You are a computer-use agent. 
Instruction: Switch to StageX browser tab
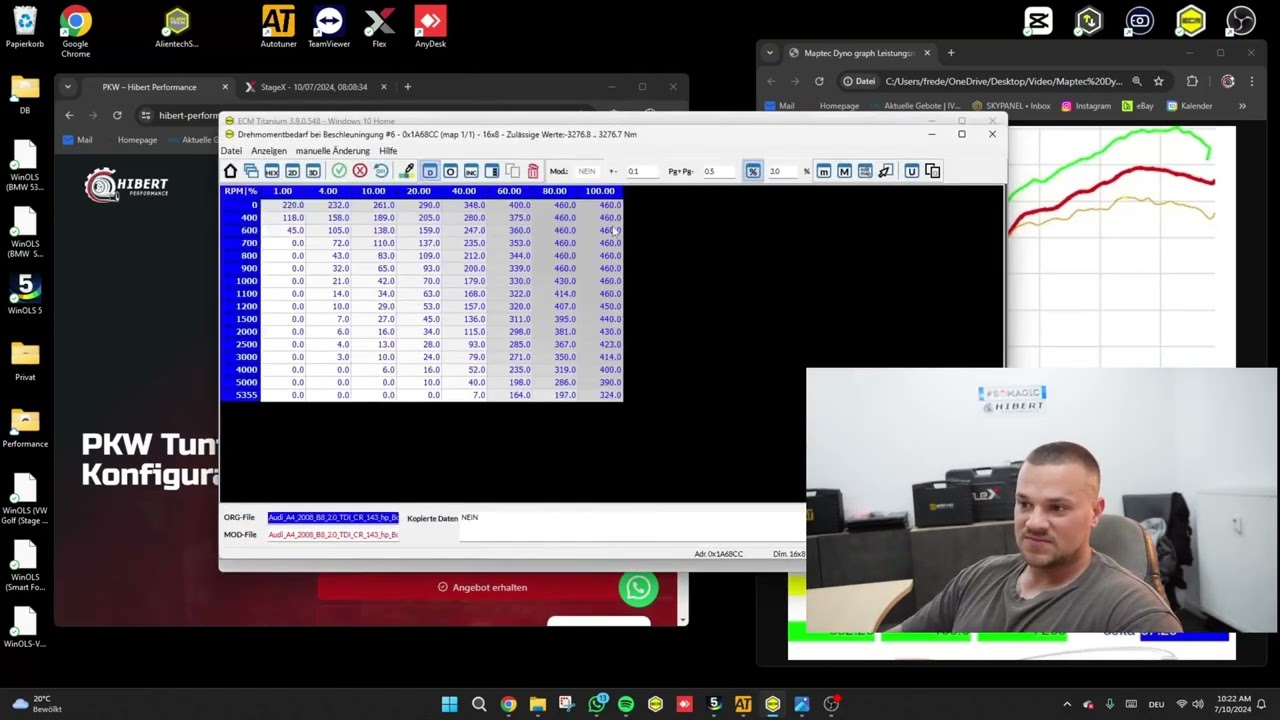[x=313, y=87]
